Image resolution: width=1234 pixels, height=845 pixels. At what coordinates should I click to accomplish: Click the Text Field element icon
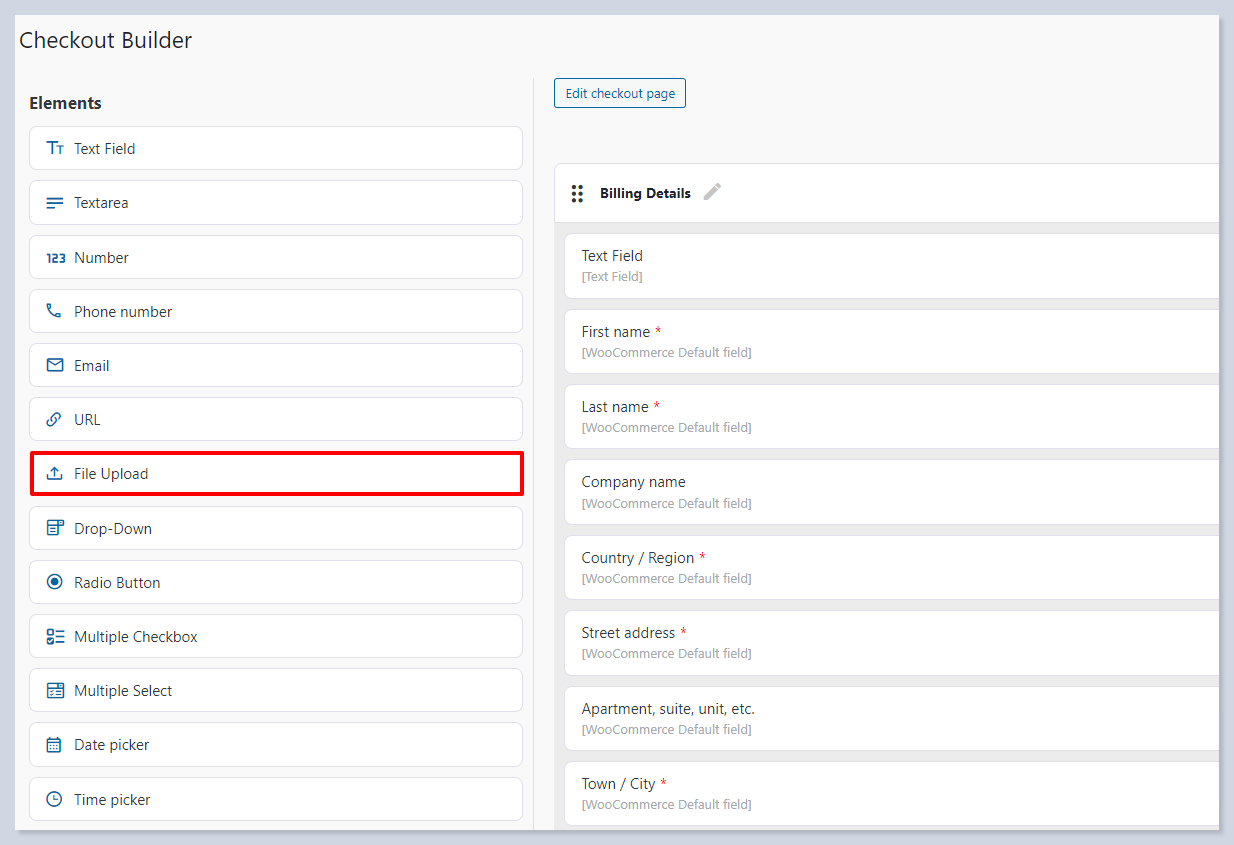click(55, 148)
